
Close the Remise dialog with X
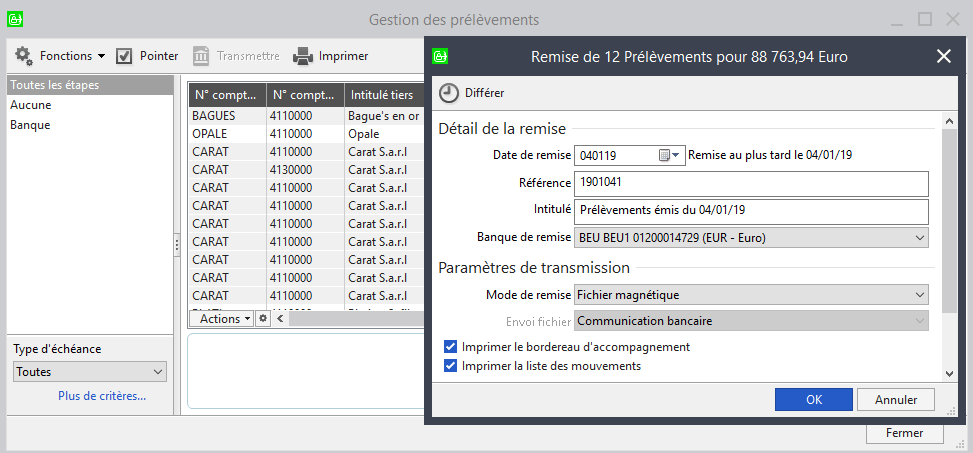[x=943, y=57]
